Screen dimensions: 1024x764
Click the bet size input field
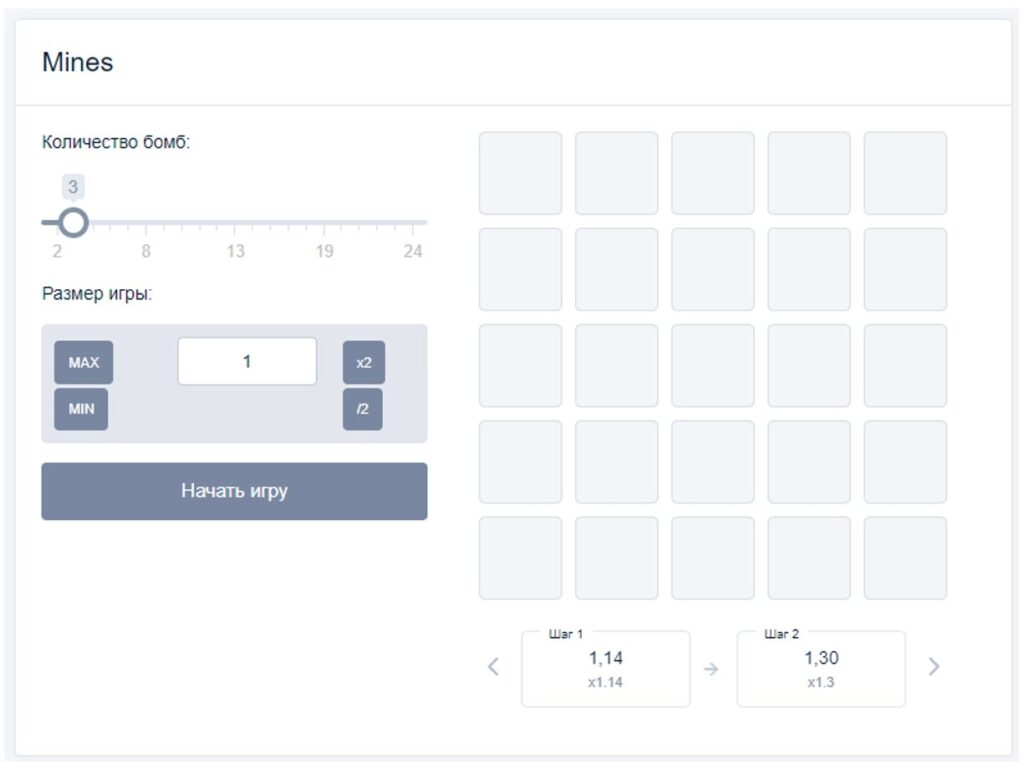(247, 361)
